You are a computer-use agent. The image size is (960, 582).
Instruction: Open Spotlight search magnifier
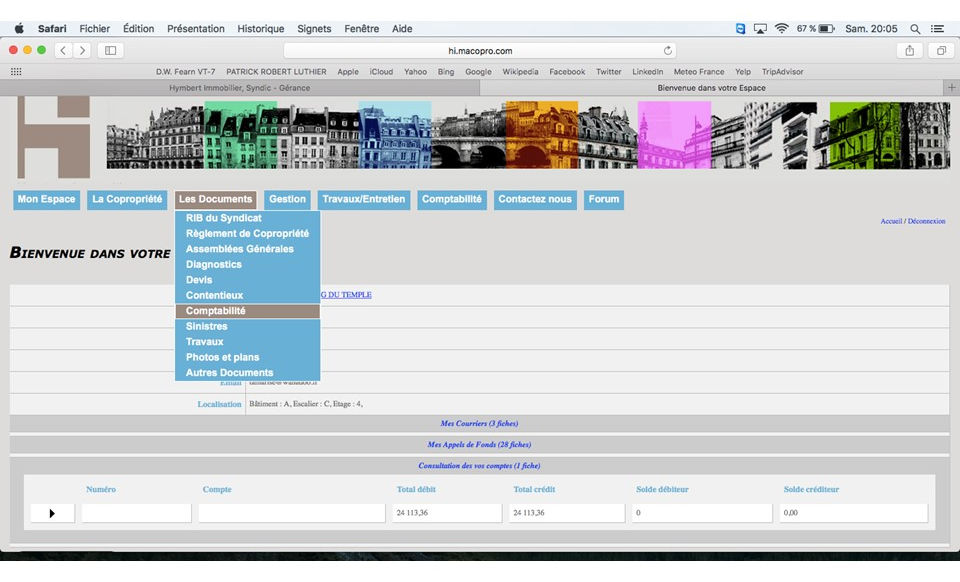(915, 29)
